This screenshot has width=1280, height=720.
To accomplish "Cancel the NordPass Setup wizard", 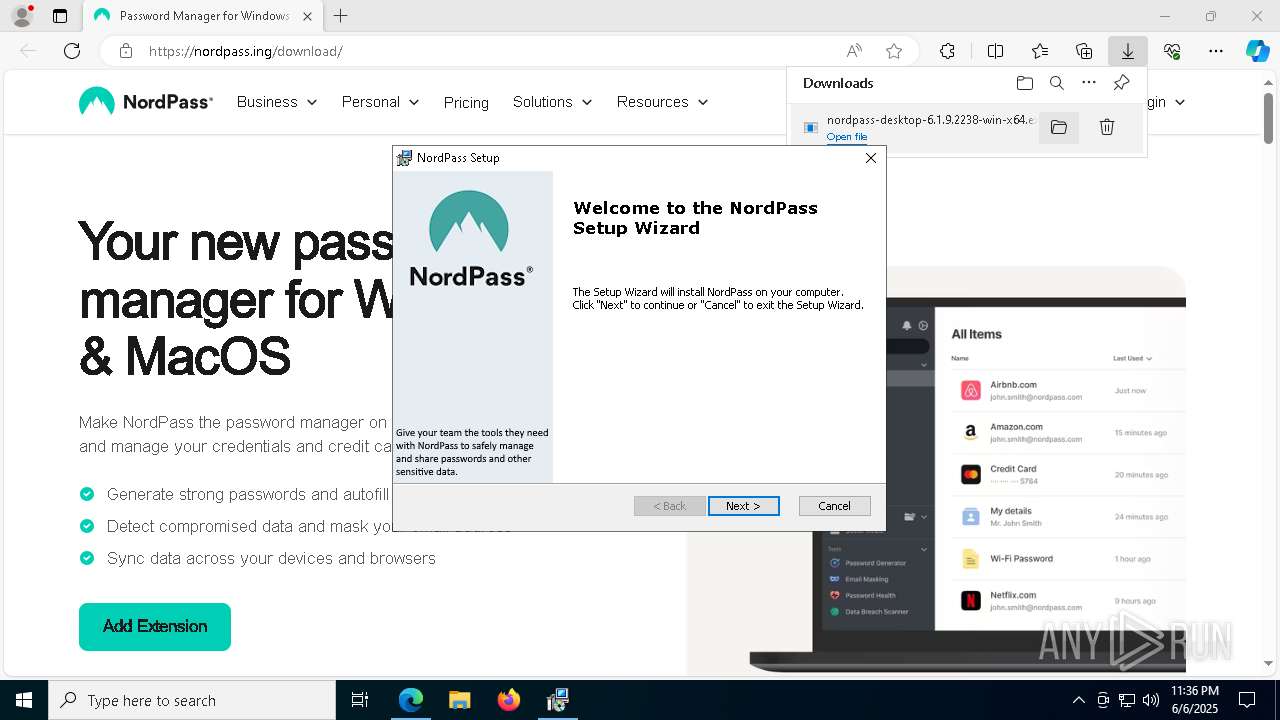I will tap(834, 506).
